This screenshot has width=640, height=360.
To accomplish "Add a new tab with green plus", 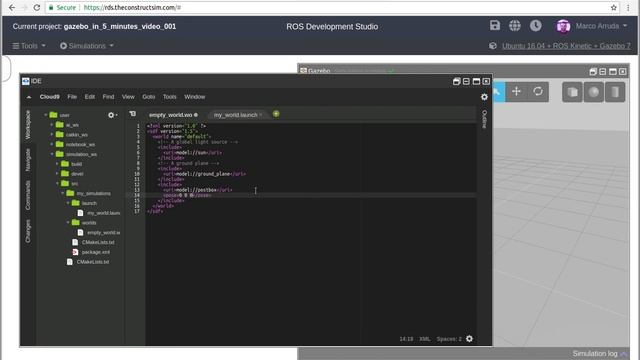I will tap(276, 114).
